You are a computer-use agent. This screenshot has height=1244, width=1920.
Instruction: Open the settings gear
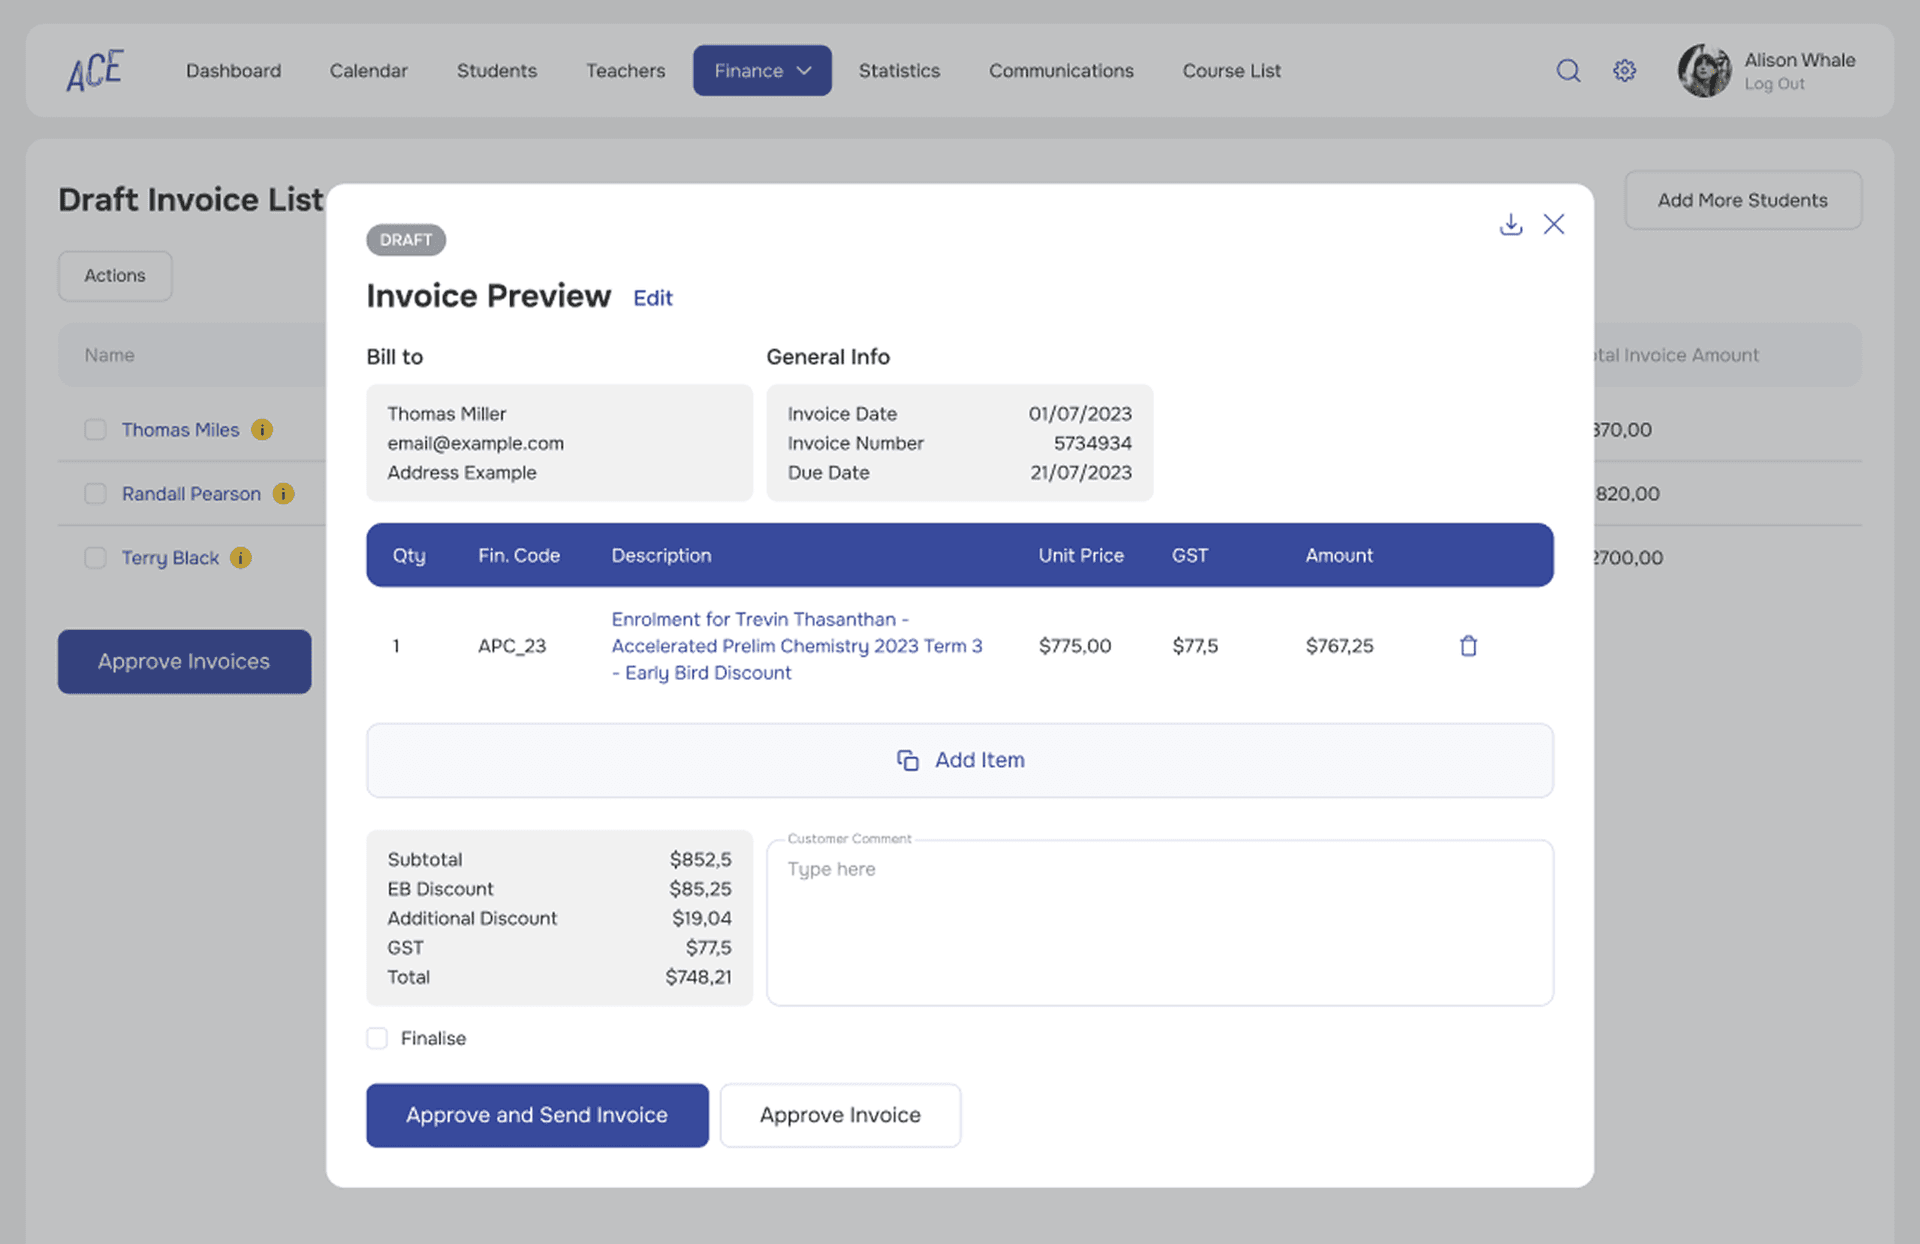pos(1624,70)
